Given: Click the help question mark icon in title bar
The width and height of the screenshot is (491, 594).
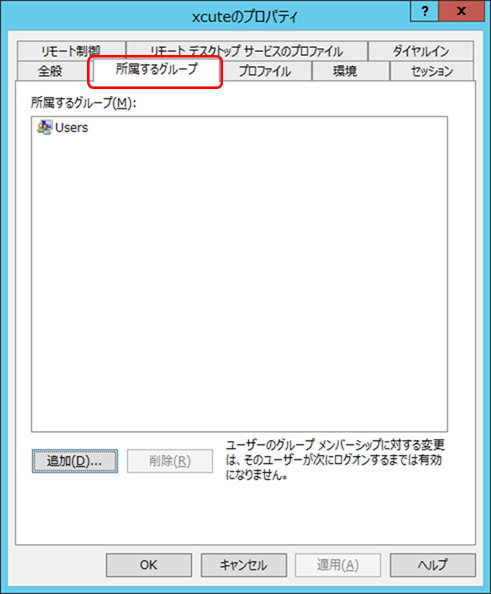Looking at the screenshot, I should [x=425, y=11].
